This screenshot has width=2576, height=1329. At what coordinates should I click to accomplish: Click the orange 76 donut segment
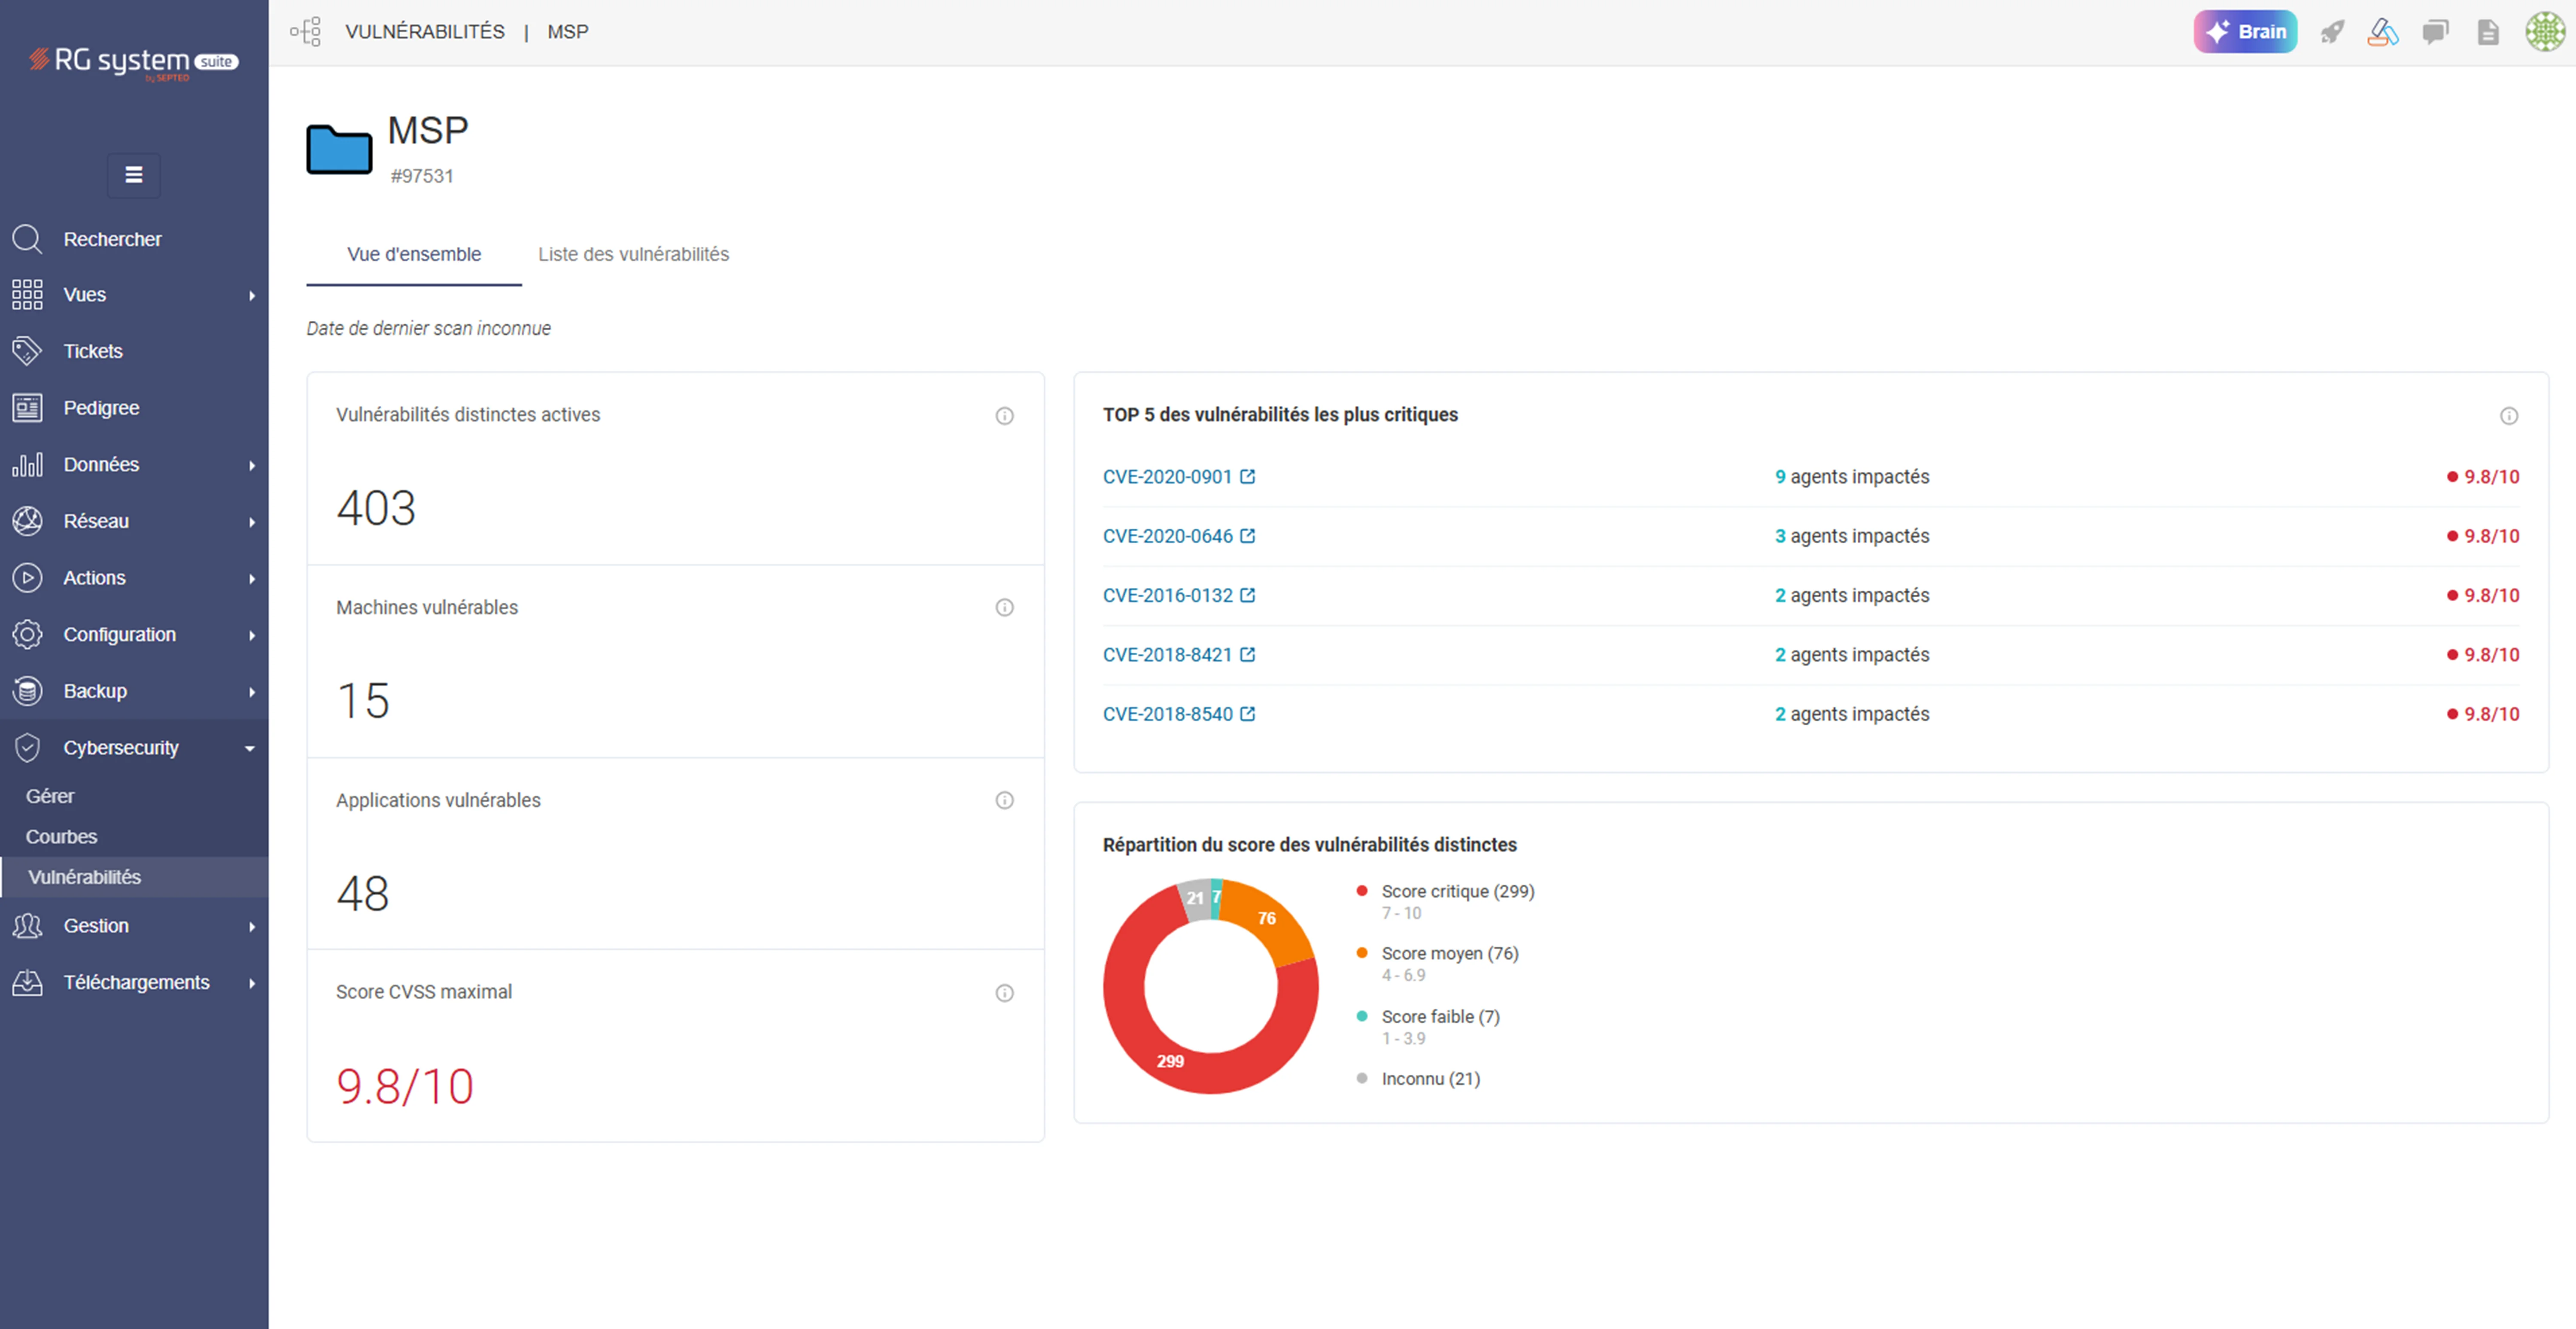tap(1267, 918)
